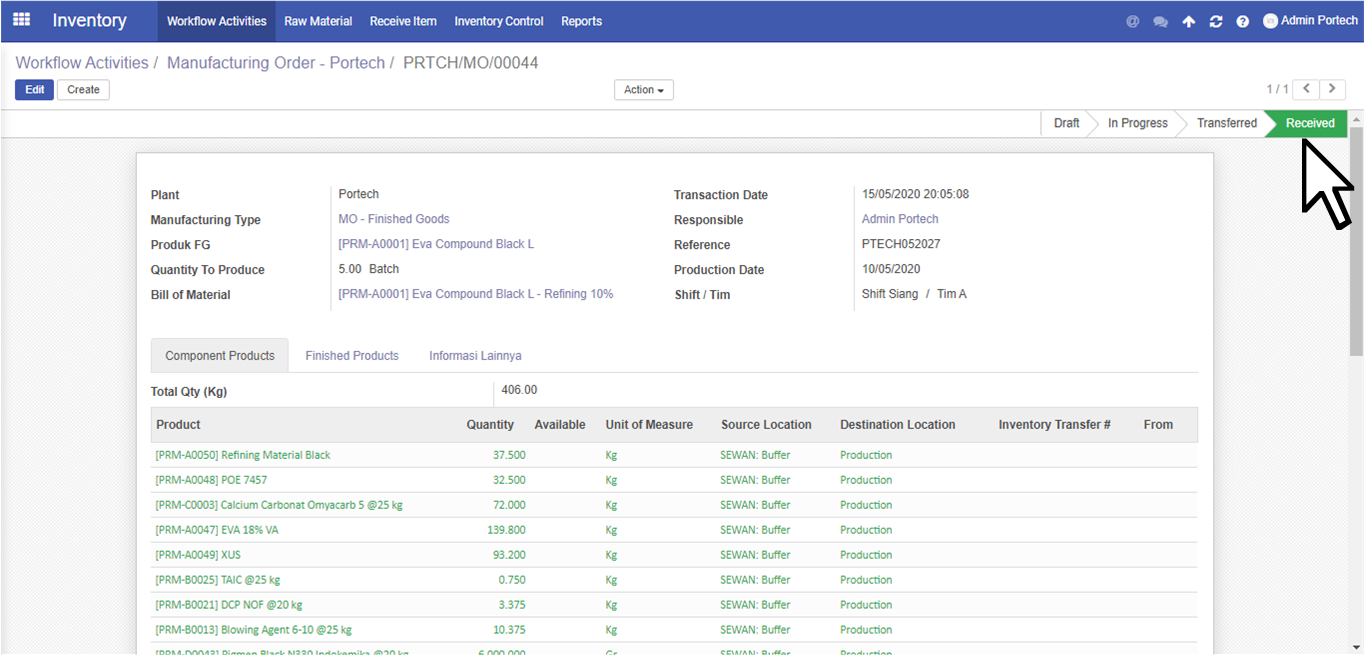Click the @ mentions icon
This screenshot has width=1365, height=656.
click(1133, 21)
